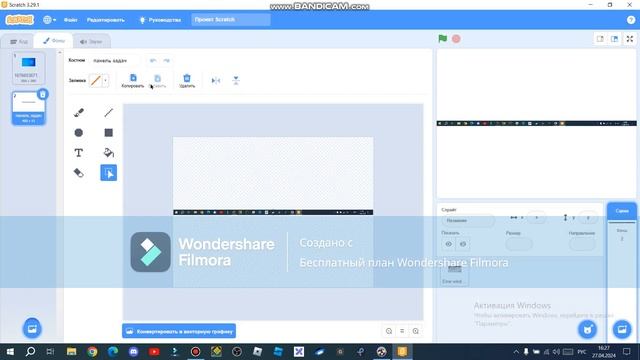Open Google Chrome from taskbar
Viewport: 640px width, 360px height.
(92, 351)
